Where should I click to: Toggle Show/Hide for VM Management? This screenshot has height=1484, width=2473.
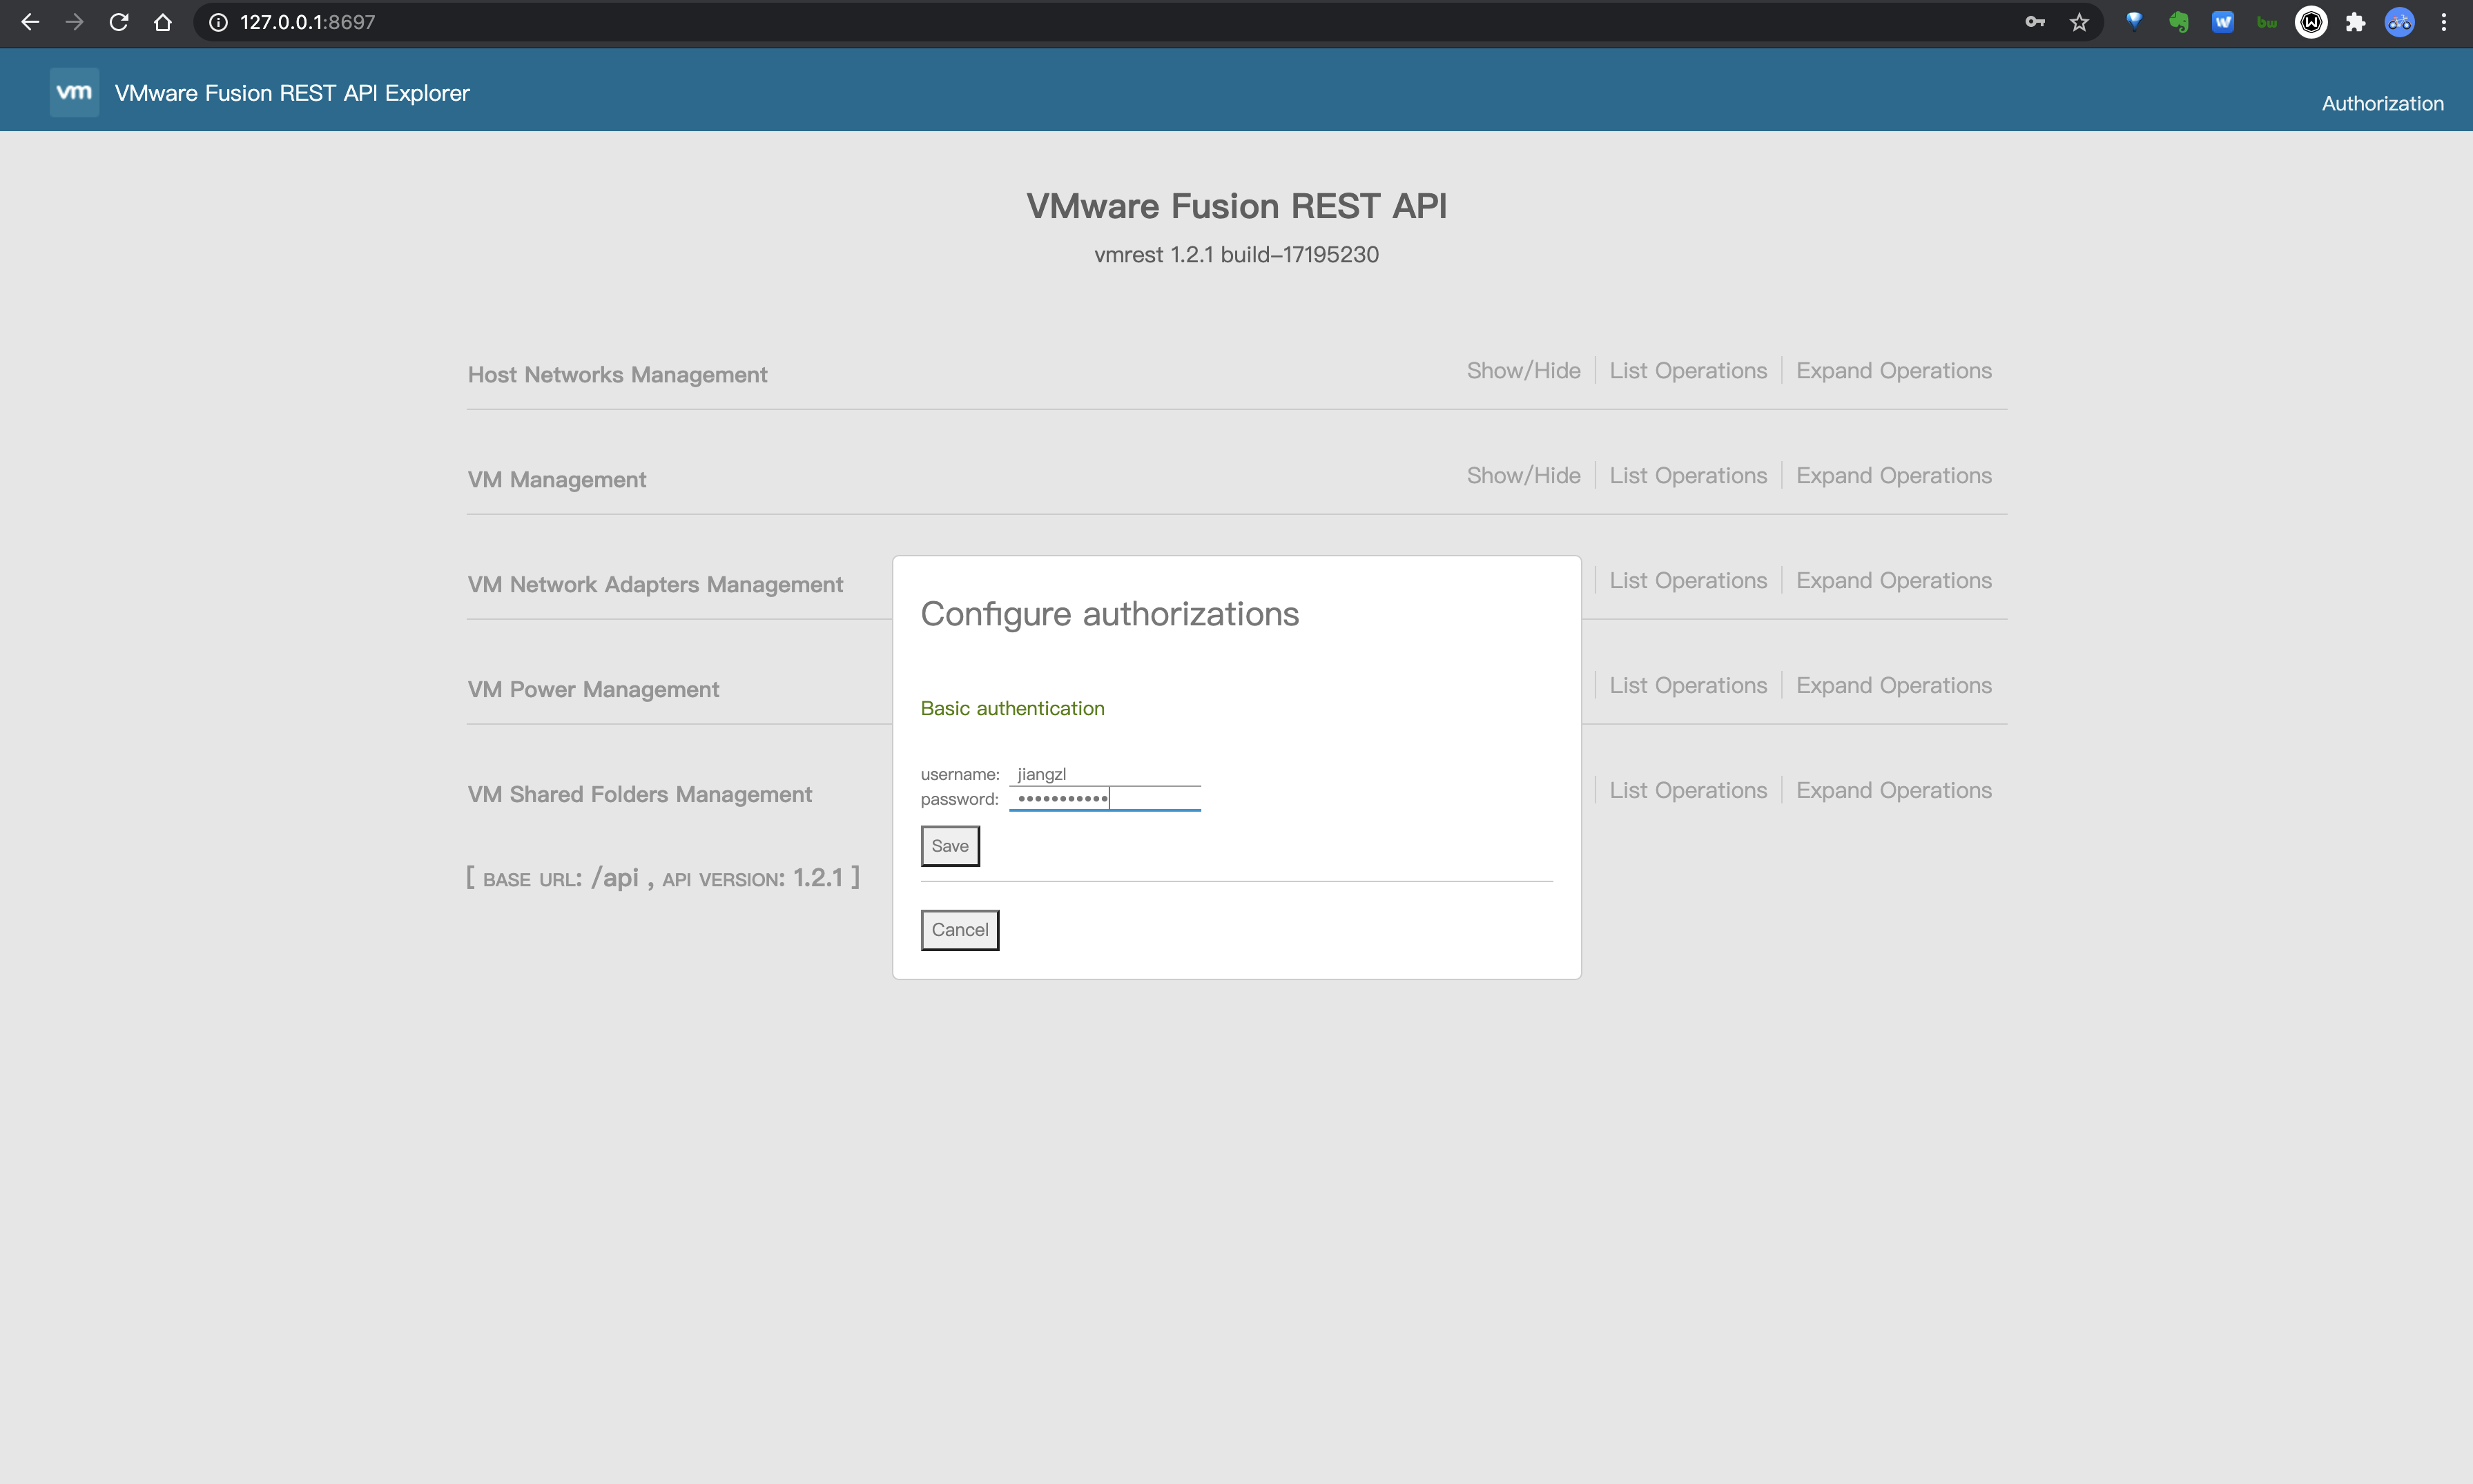coord(1523,475)
